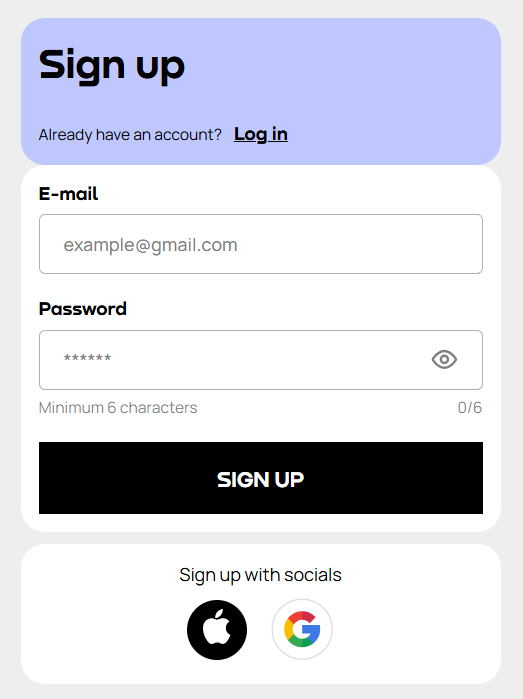Click the white apple logo in black circle
523x699 pixels.
[x=217, y=628]
